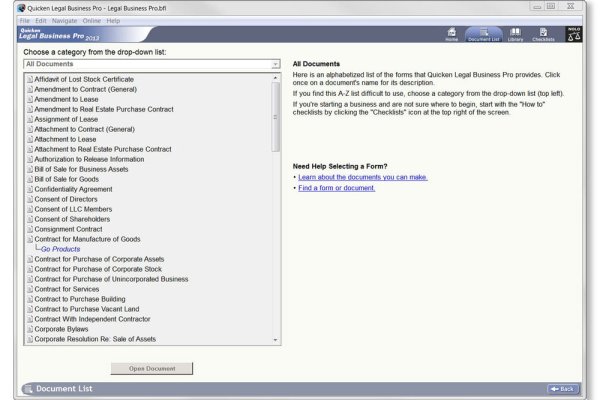Open the File menu
The height and width of the screenshot is (400, 600).
25,20
